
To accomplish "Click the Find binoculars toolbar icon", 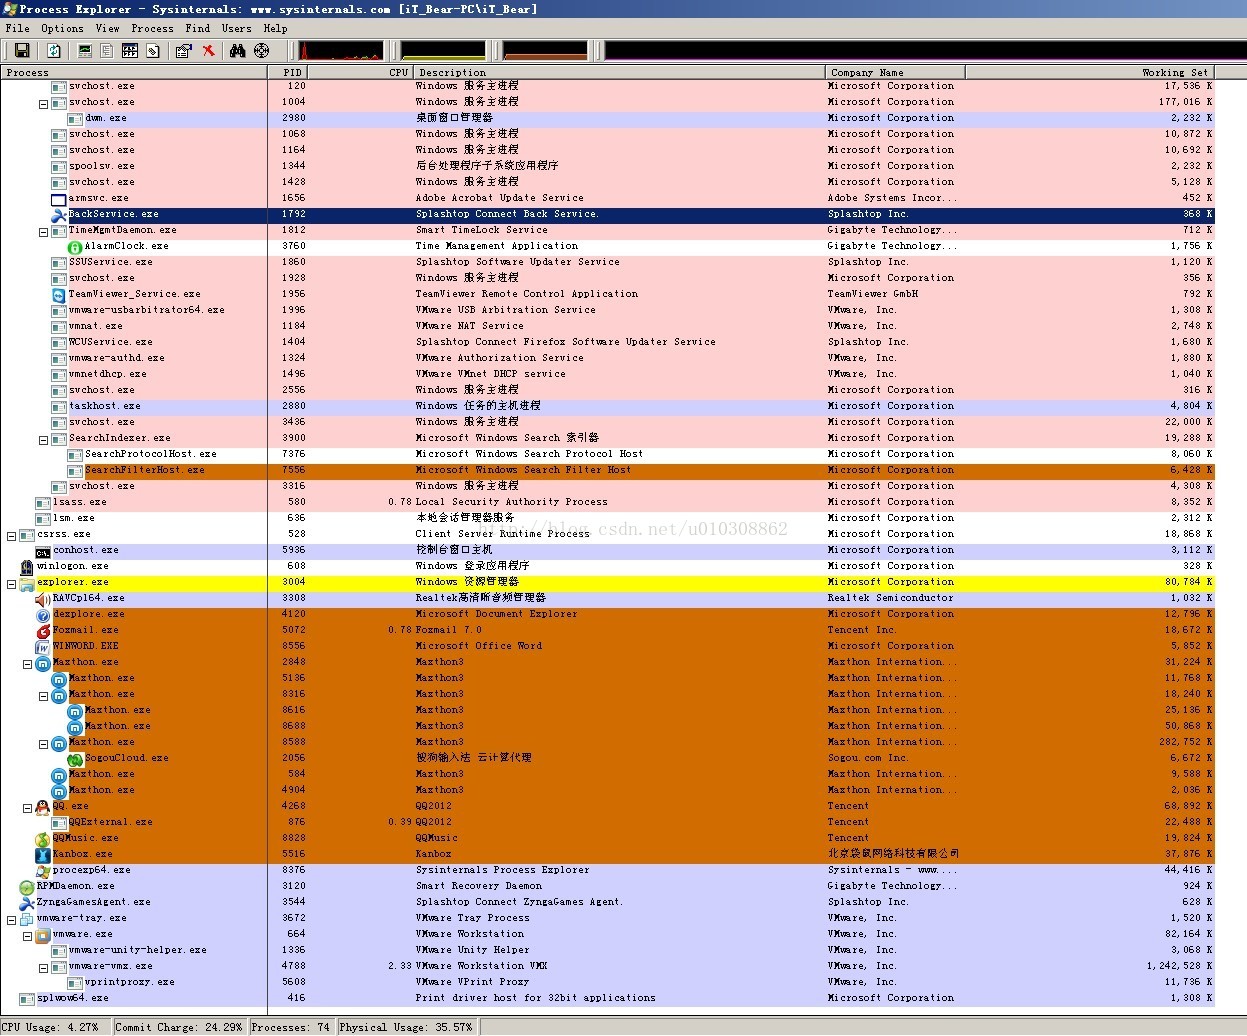I will [x=238, y=50].
